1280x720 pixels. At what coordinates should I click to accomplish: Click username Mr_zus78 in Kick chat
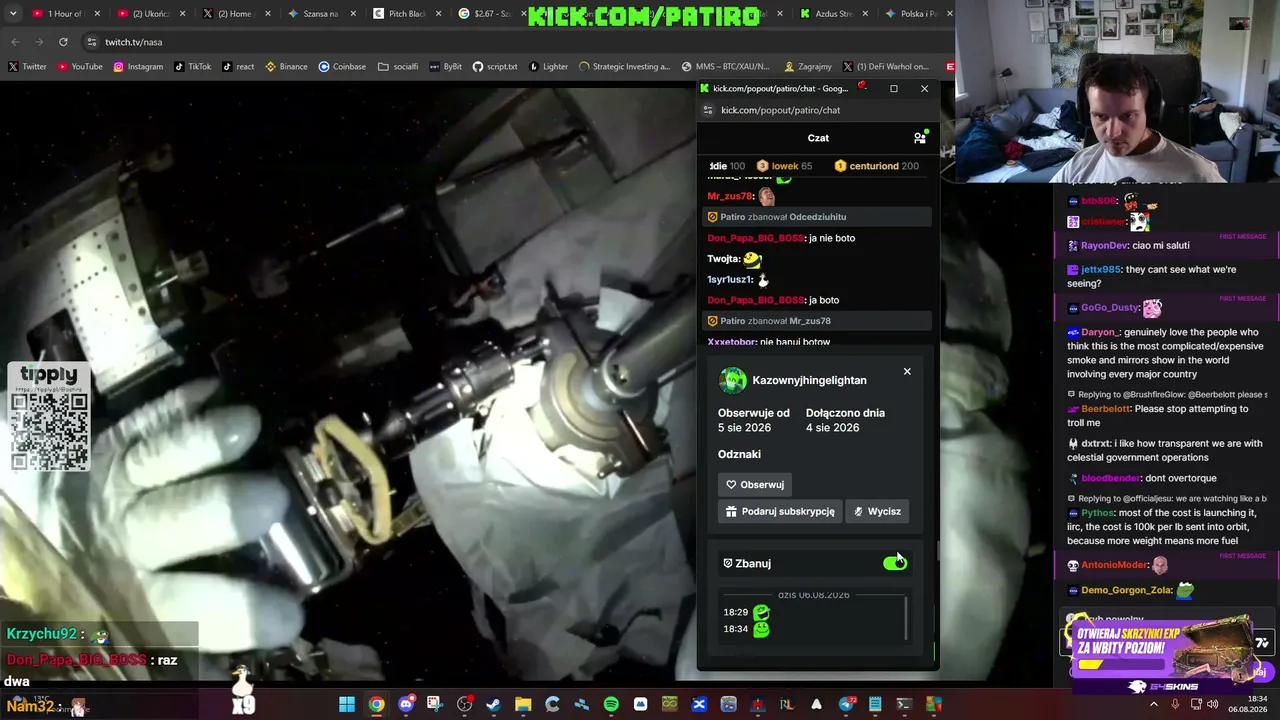(x=730, y=196)
